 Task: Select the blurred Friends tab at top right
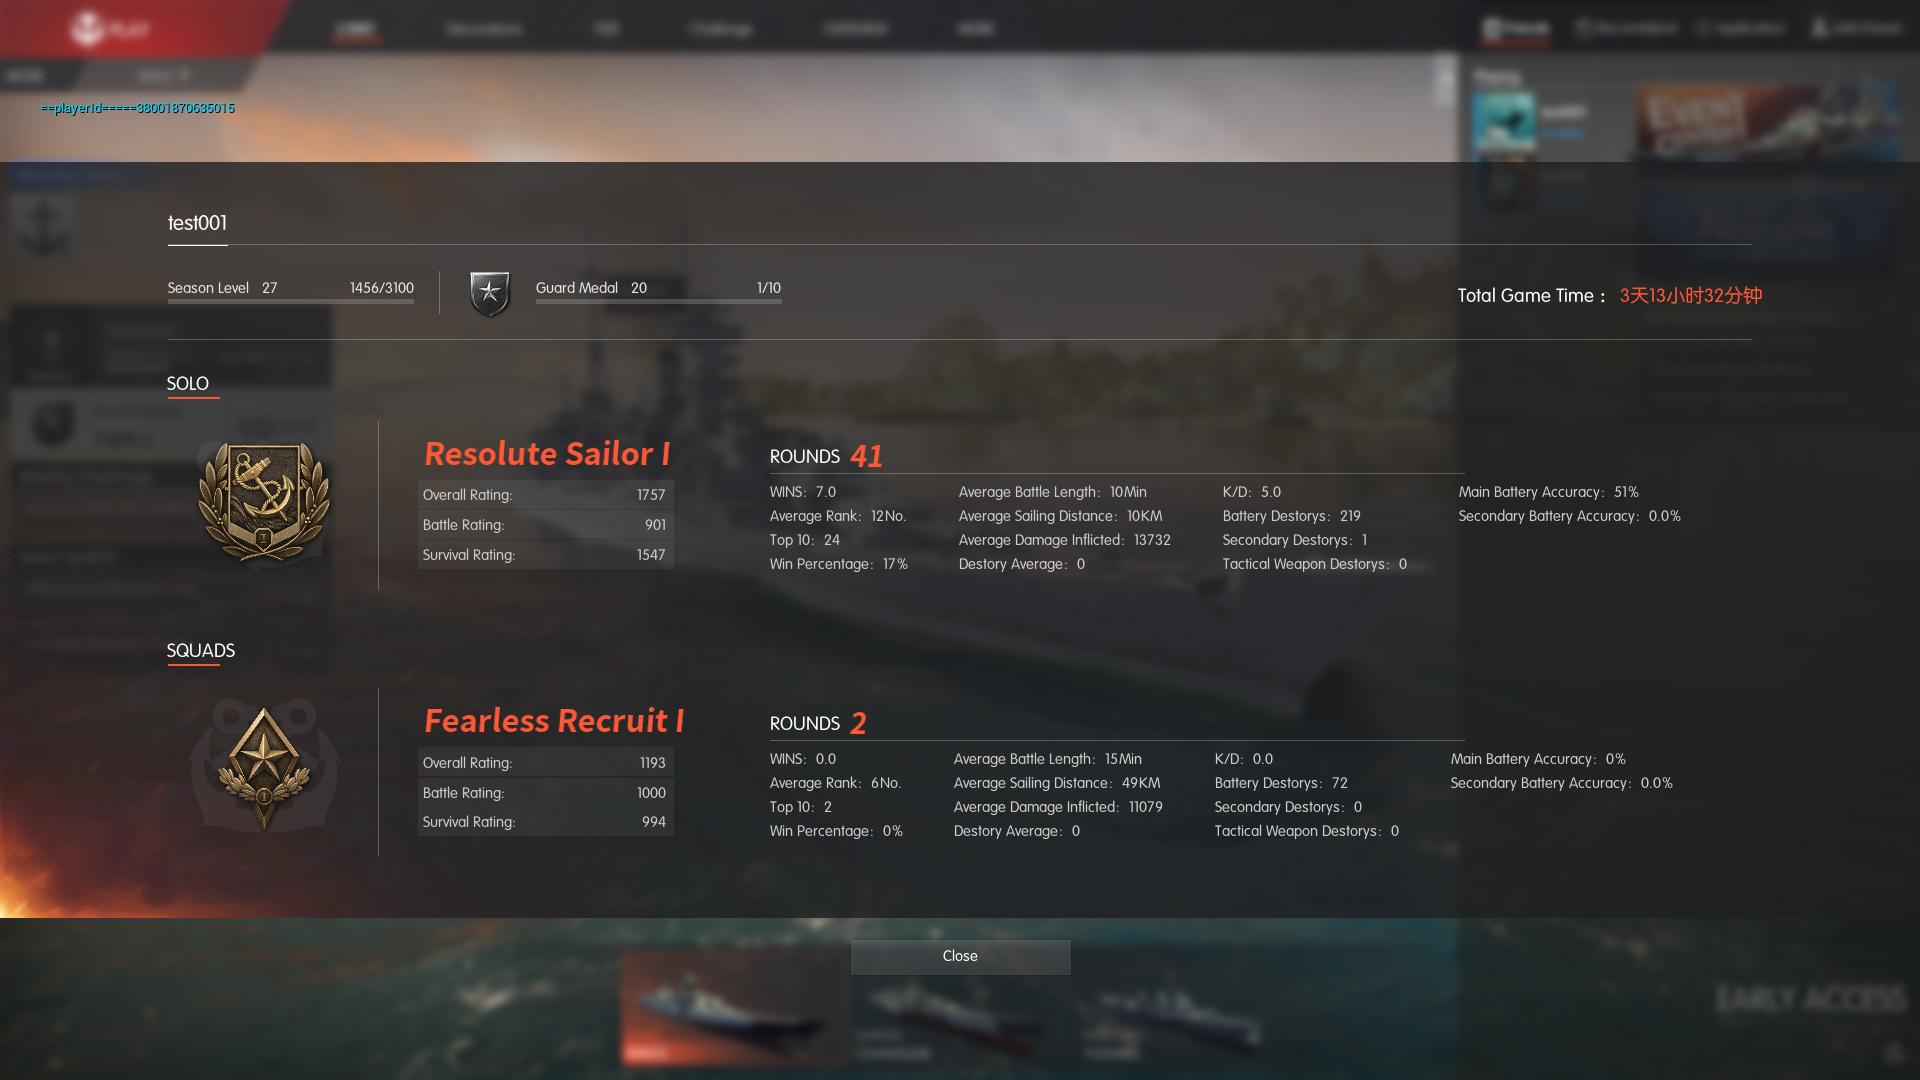[x=1516, y=28]
